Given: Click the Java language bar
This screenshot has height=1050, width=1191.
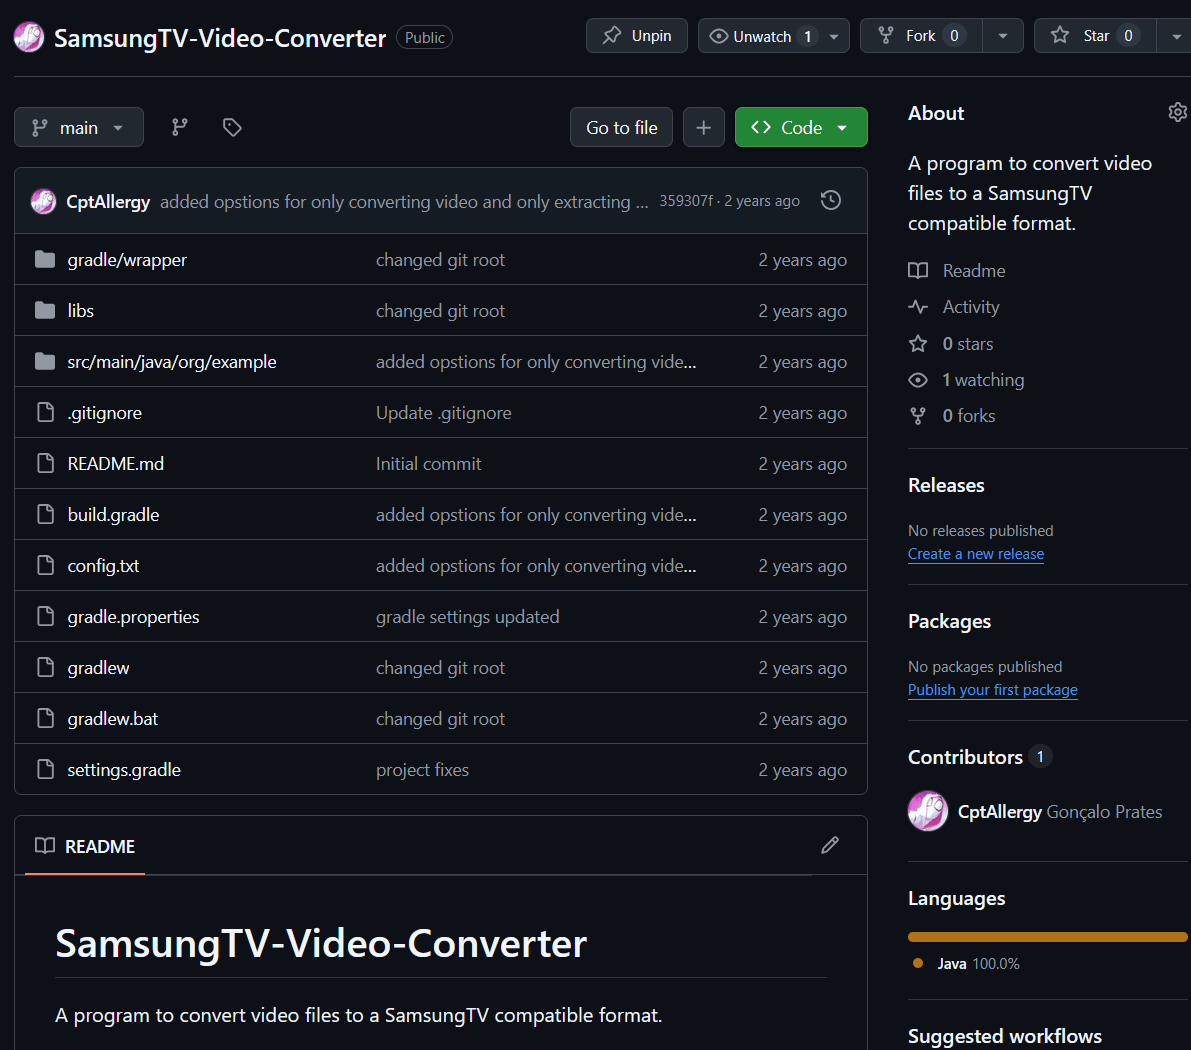Looking at the screenshot, I should coord(1047,937).
